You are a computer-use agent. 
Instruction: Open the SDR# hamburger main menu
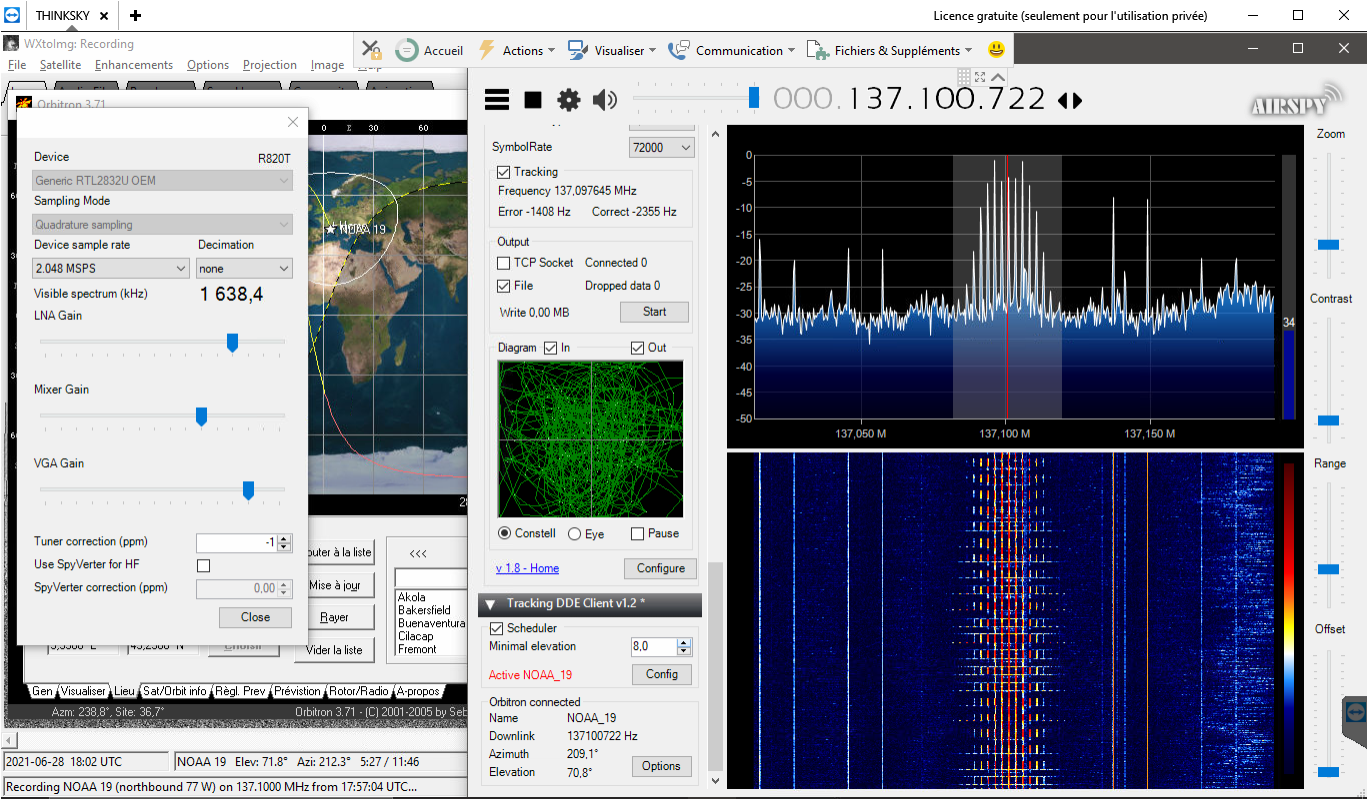[x=497, y=99]
